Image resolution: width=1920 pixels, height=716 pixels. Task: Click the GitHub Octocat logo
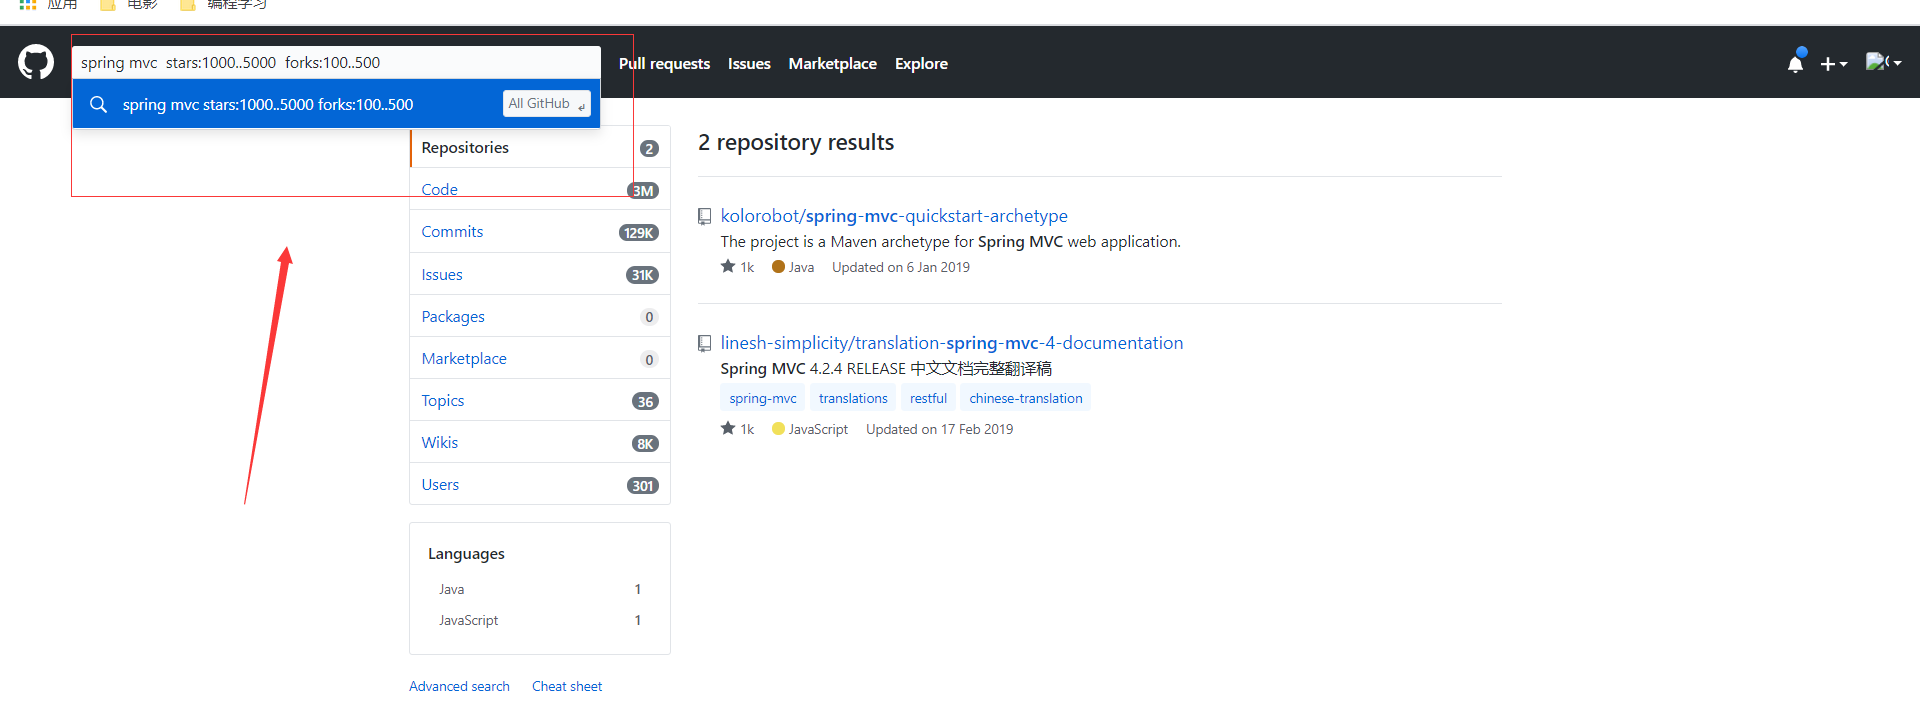coord(36,62)
